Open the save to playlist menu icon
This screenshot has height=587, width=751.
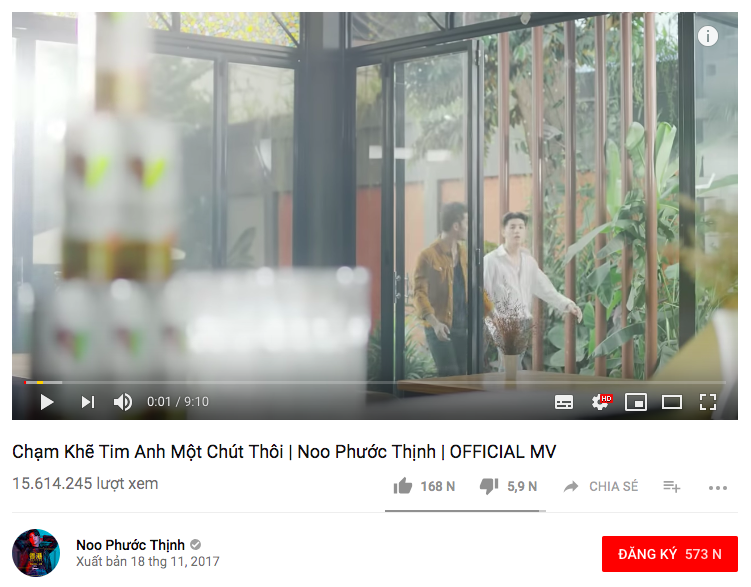tap(671, 486)
